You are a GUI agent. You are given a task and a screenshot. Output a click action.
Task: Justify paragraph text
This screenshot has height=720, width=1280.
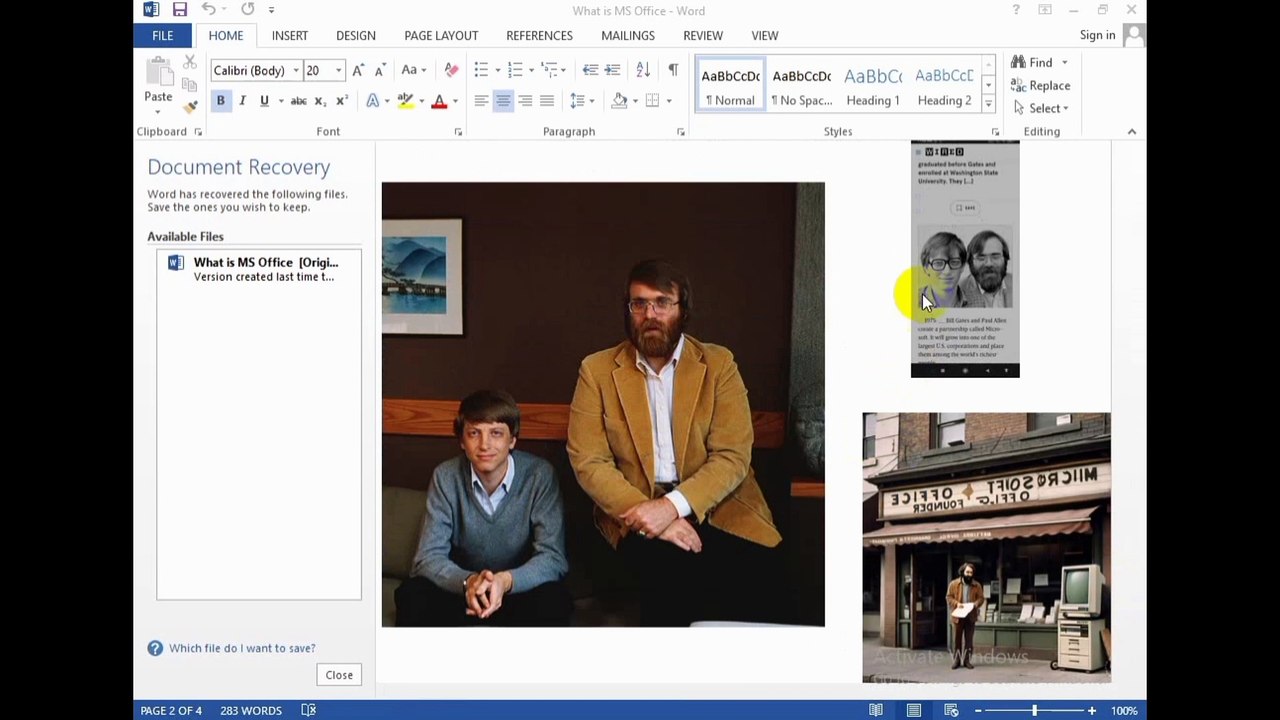coord(547,101)
